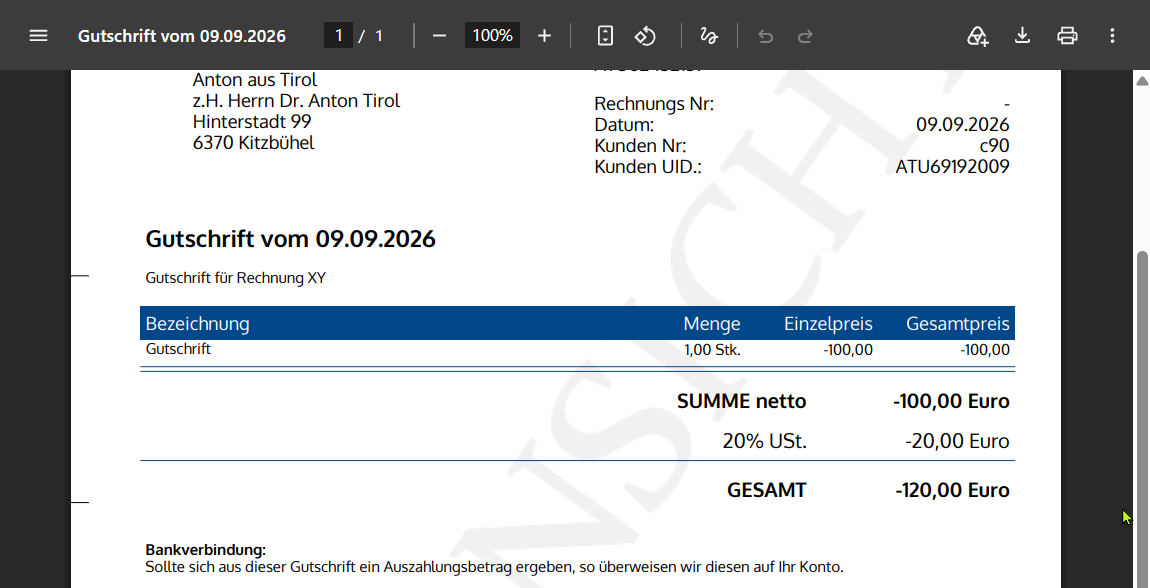
Task: Open the sidebar hamburger menu
Action: tap(38, 35)
